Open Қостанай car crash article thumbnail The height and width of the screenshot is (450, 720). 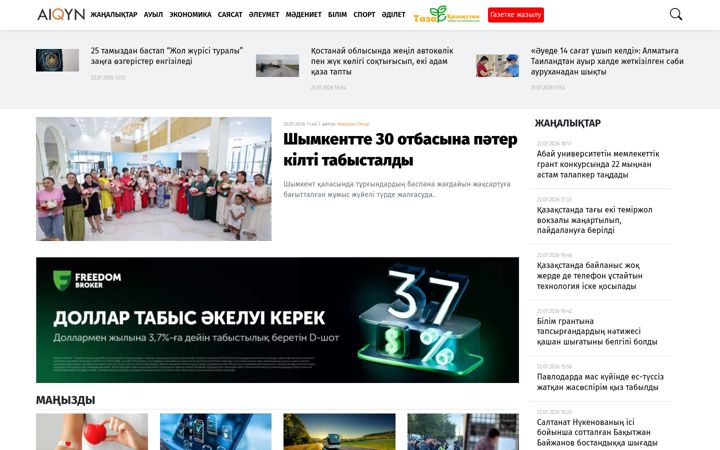(277, 65)
